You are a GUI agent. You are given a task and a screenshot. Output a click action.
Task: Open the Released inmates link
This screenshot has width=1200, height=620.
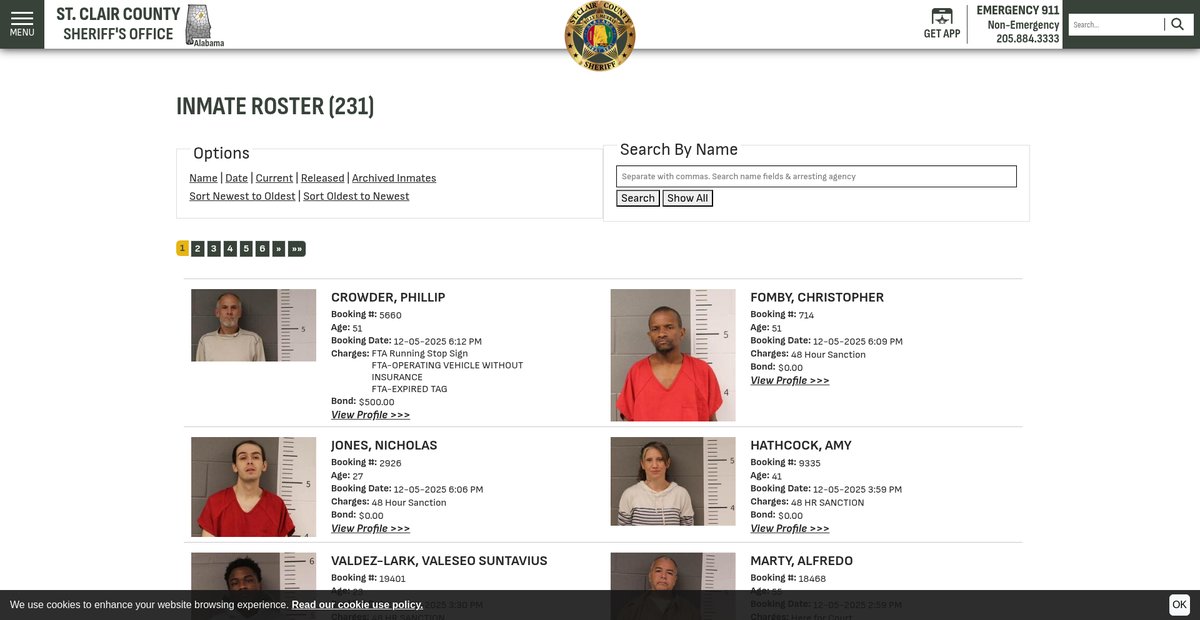(322, 178)
